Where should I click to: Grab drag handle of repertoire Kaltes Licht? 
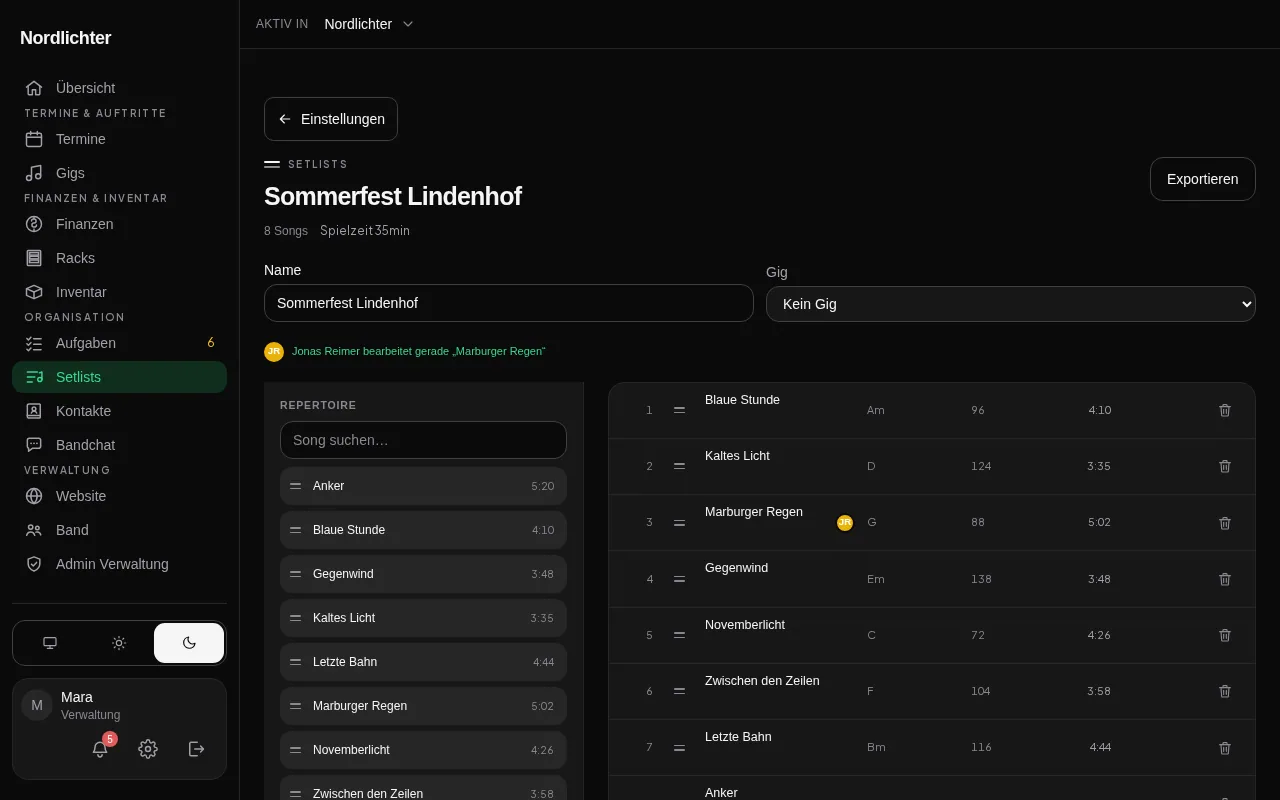[x=296, y=618]
